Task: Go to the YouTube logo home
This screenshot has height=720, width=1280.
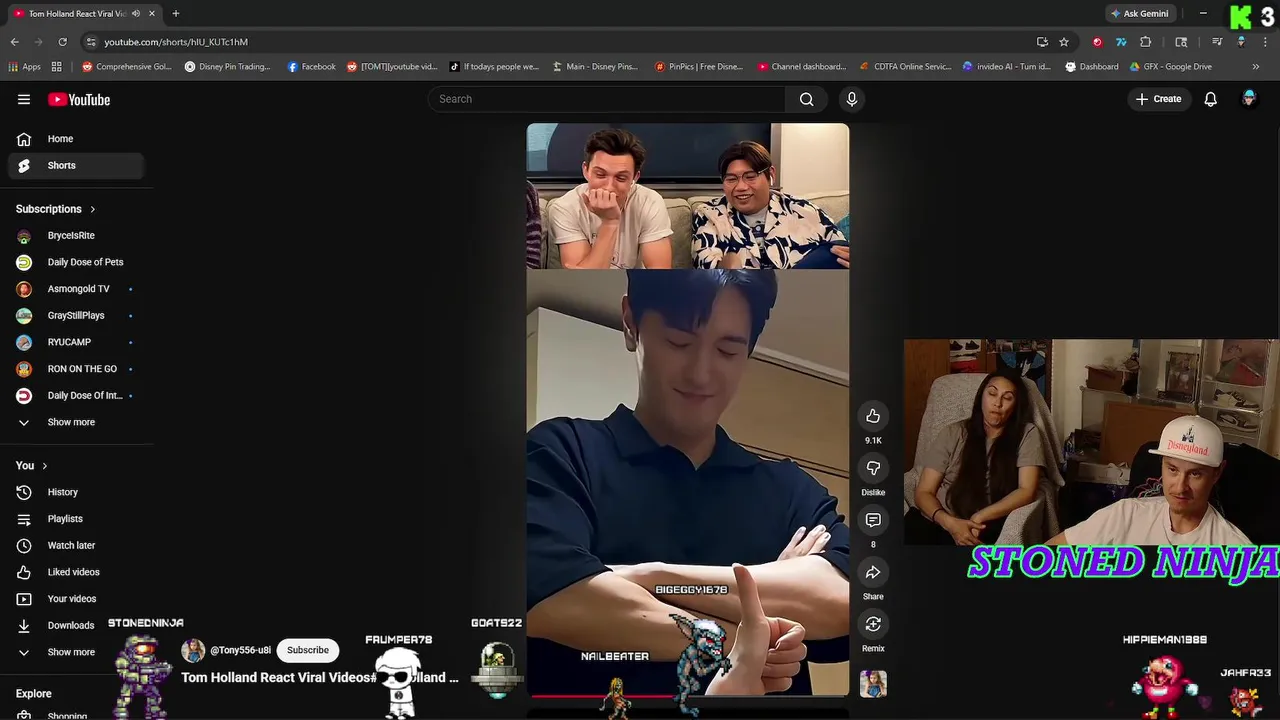Action: pos(79,99)
